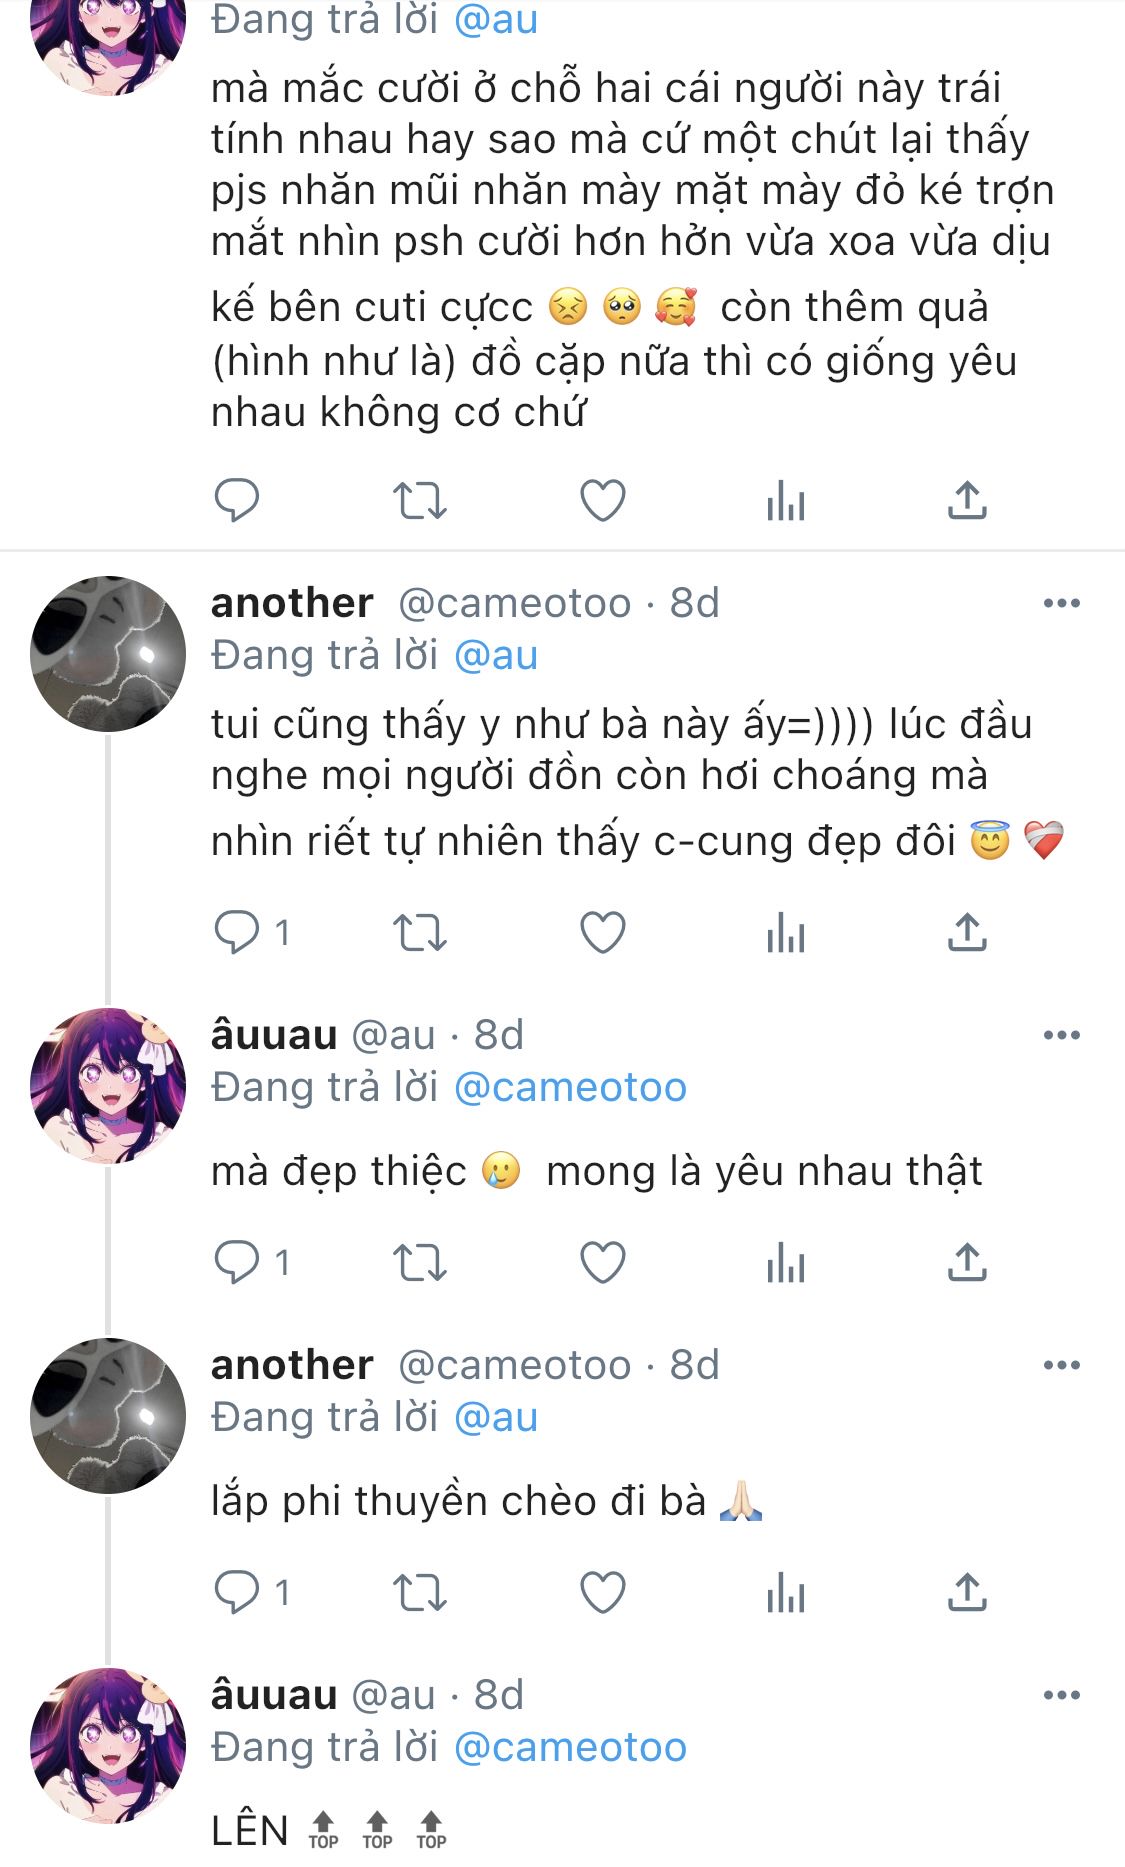Like the 'lắp phi thuyền chèo' tweet

coord(603,1592)
